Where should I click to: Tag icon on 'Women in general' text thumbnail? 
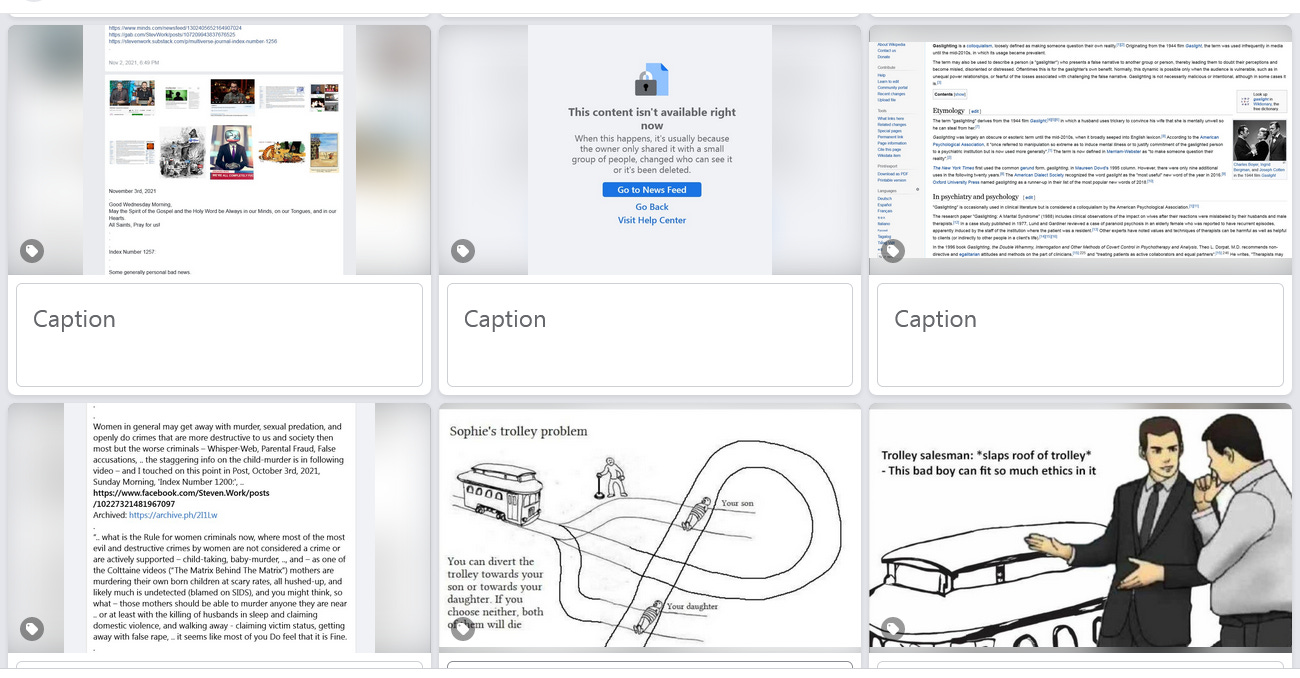[x=32, y=629]
